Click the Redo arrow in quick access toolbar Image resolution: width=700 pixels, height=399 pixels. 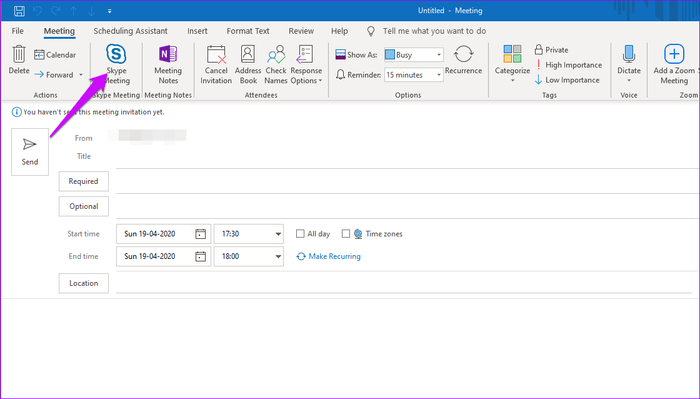click(x=56, y=11)
